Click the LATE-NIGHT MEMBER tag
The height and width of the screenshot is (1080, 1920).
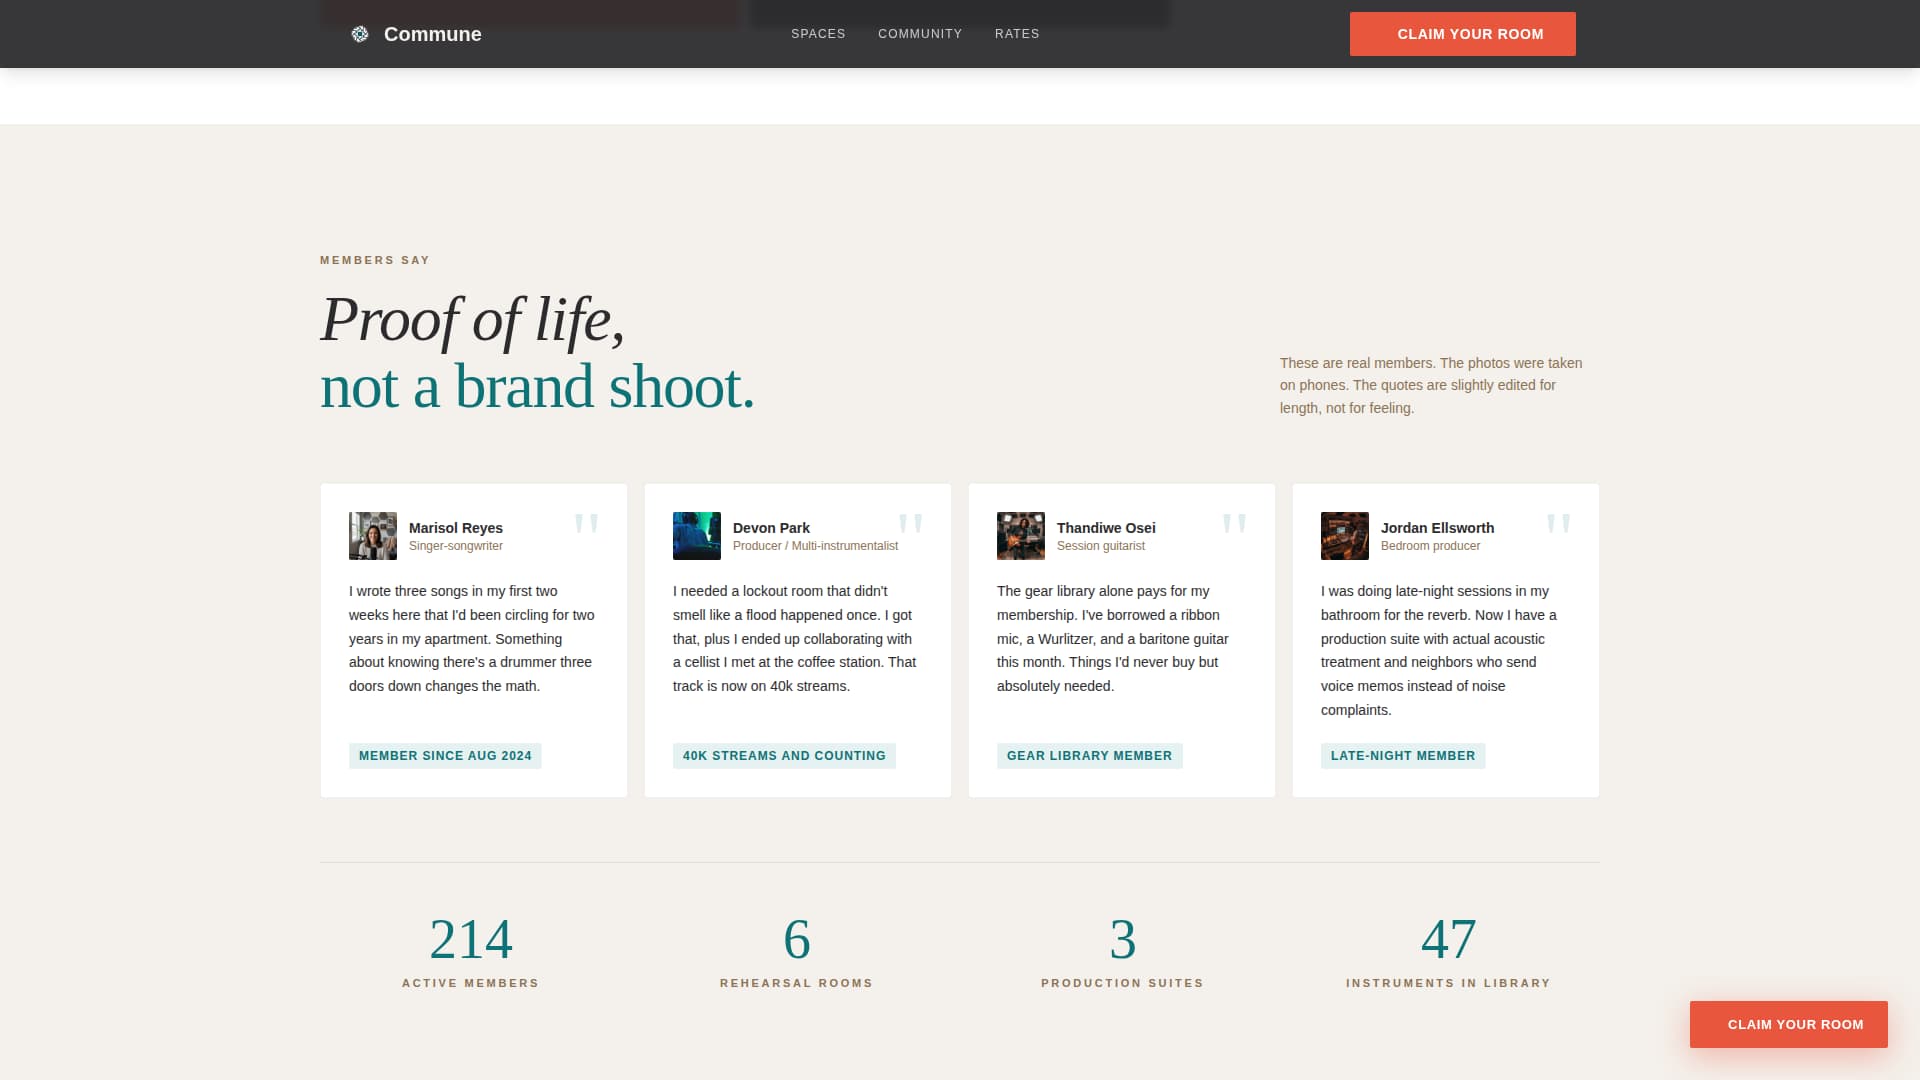(1403, 755)
